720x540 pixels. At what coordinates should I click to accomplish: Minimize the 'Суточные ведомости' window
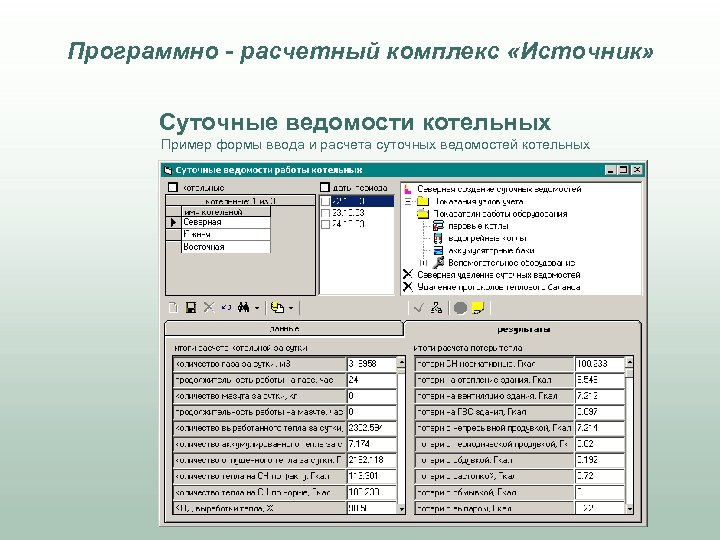click(x=610, y=170)
